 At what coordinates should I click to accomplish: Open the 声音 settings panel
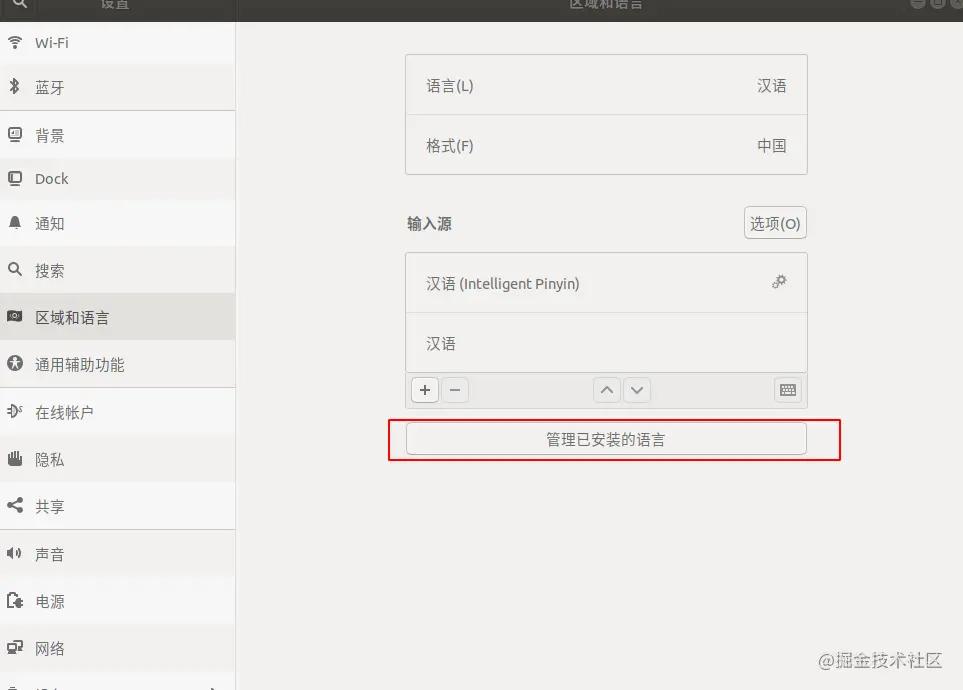coord(117,554)
